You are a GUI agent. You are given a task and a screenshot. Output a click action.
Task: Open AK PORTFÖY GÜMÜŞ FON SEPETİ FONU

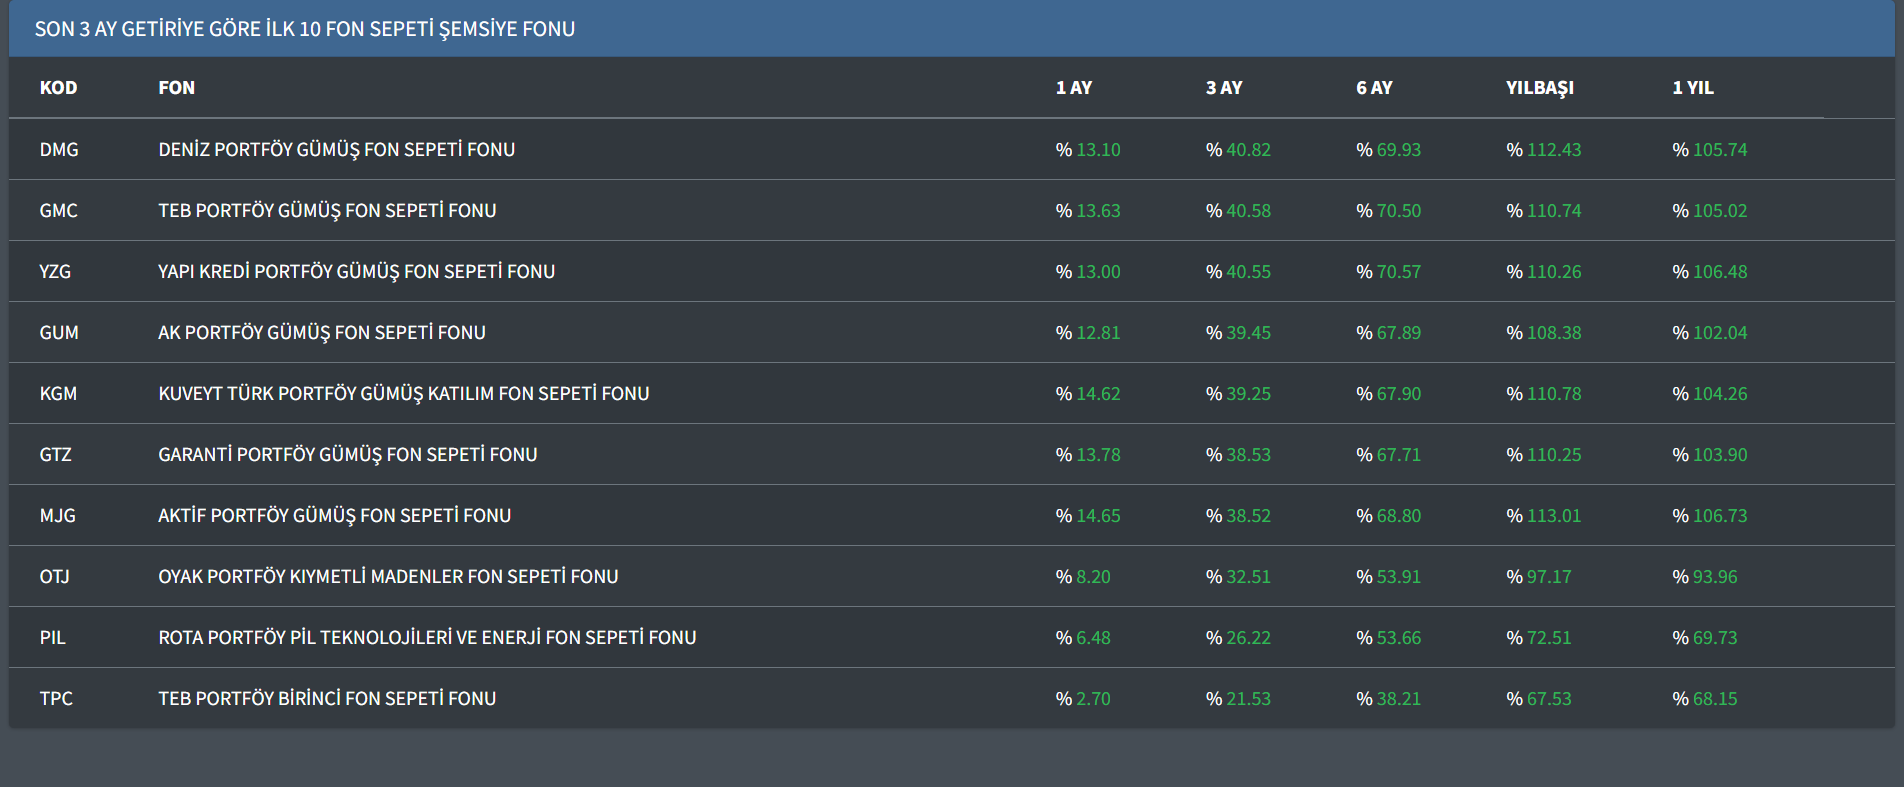(x=321, y=333)
